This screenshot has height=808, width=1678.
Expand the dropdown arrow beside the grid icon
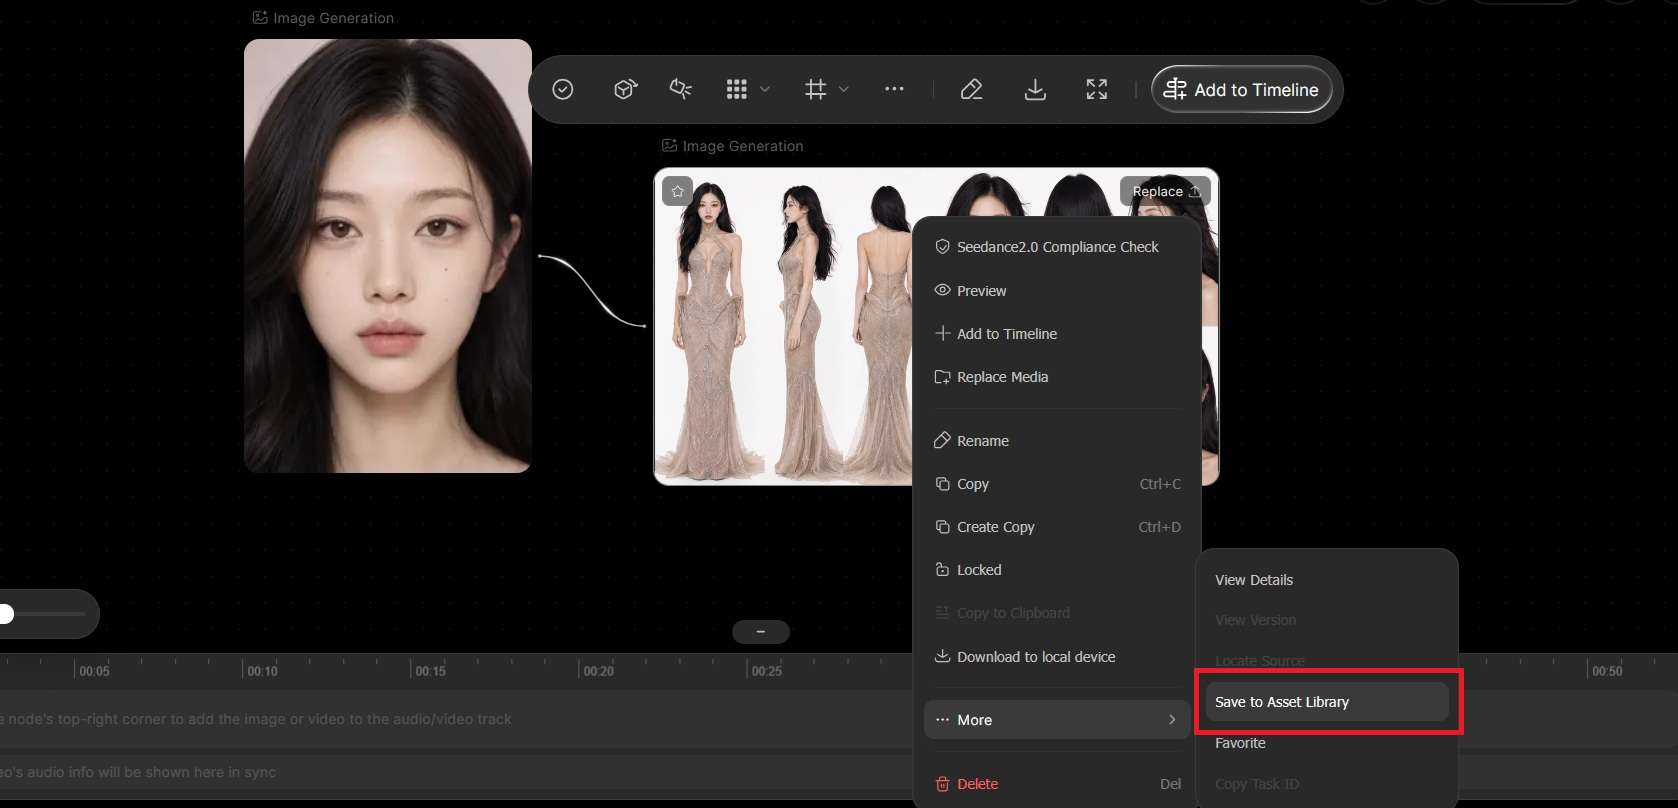765,90
